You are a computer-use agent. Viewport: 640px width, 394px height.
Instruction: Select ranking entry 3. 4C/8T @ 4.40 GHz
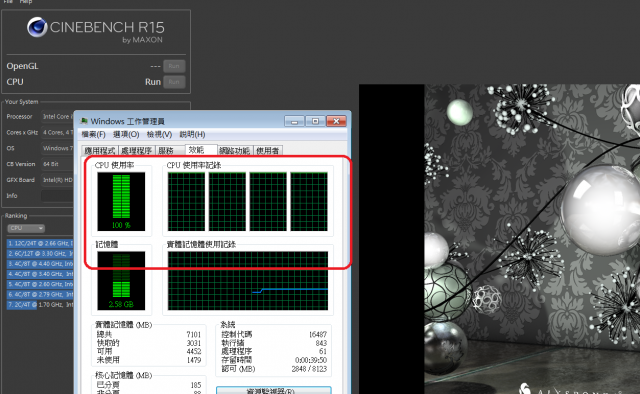tap(40, 264)
